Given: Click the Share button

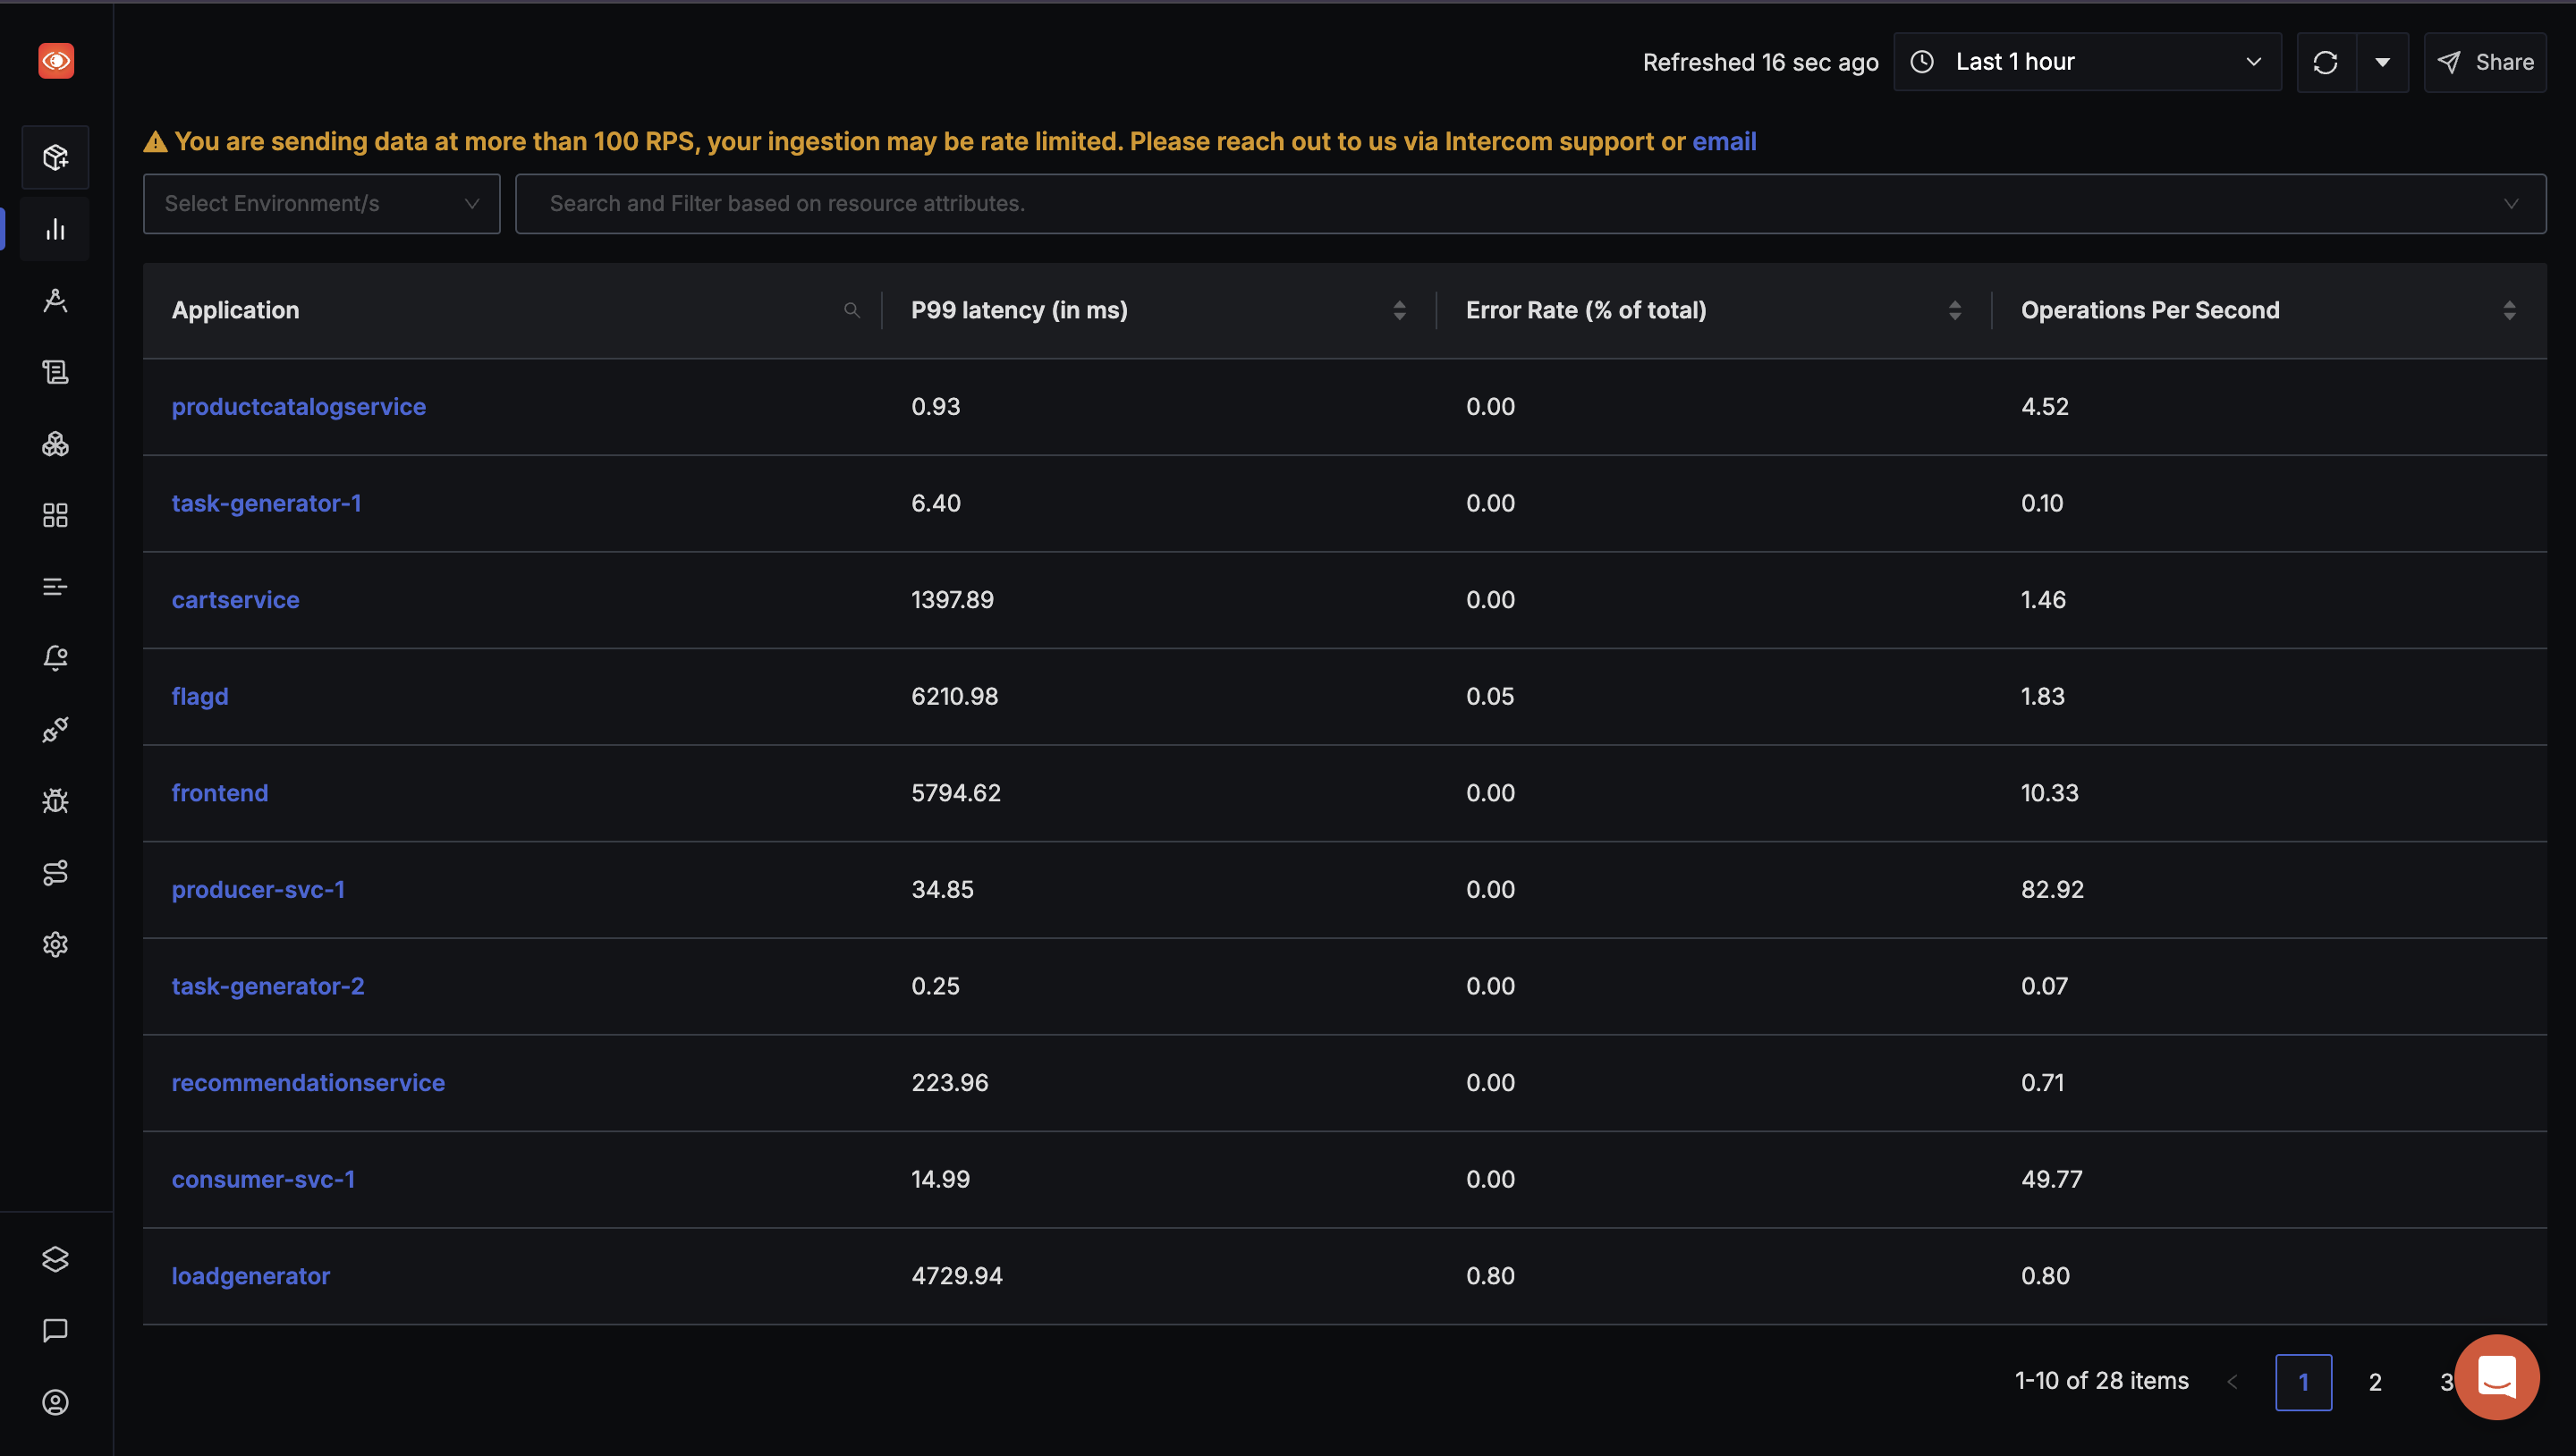Looking at the screenshot, I should (x=2485, y=62).
